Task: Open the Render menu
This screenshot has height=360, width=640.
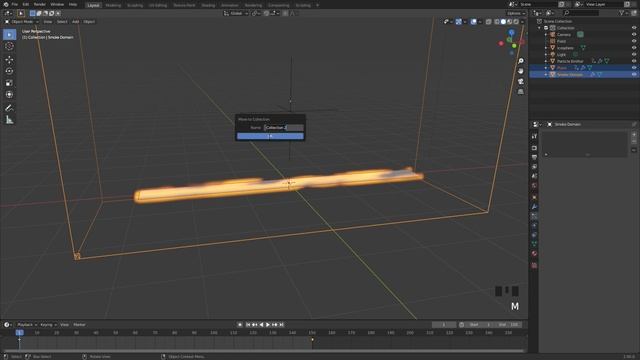Action: click(40, 4)
